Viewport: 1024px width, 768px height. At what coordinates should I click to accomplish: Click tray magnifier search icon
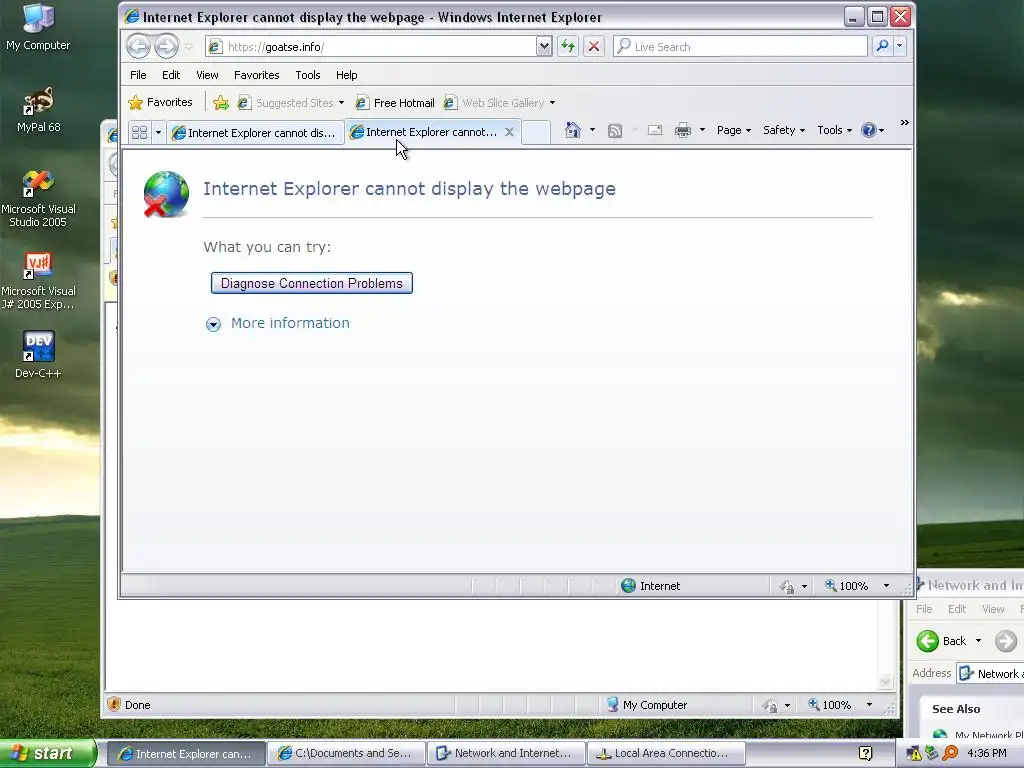[950, 753]
